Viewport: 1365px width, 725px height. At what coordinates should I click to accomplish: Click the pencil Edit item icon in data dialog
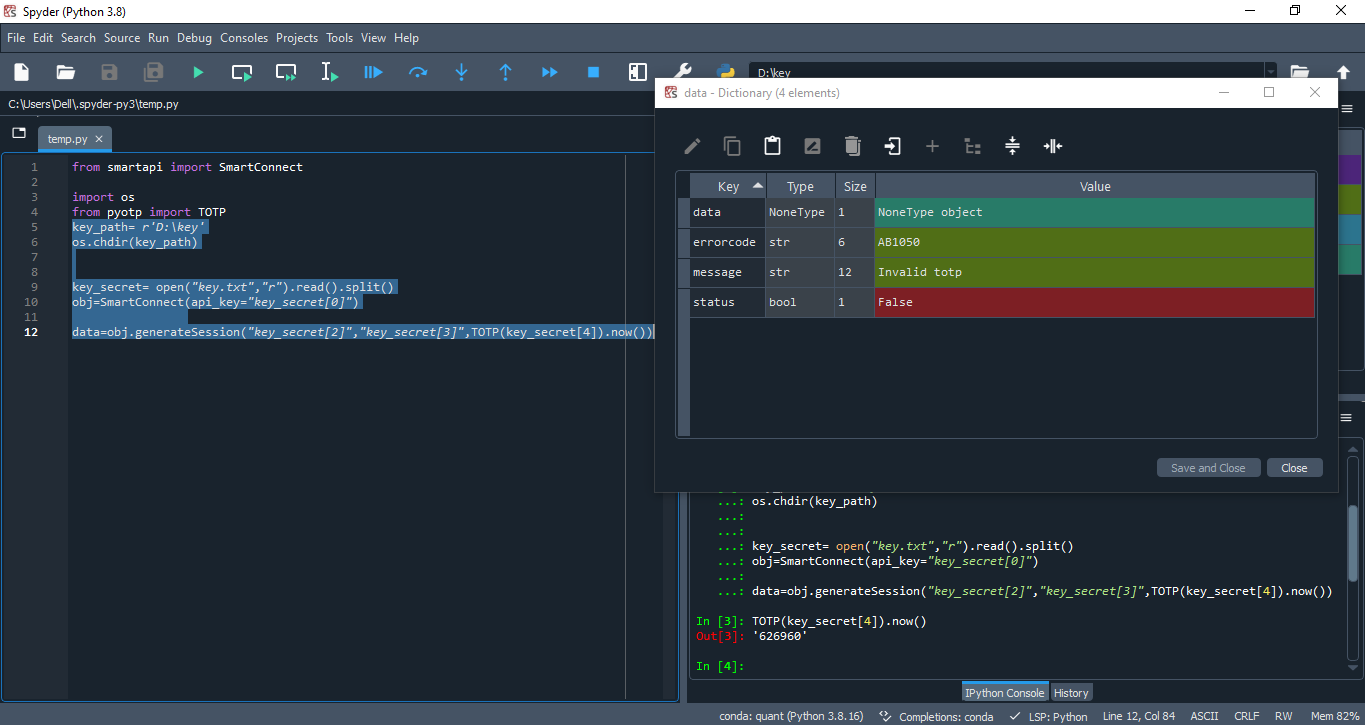coord(692,146)
